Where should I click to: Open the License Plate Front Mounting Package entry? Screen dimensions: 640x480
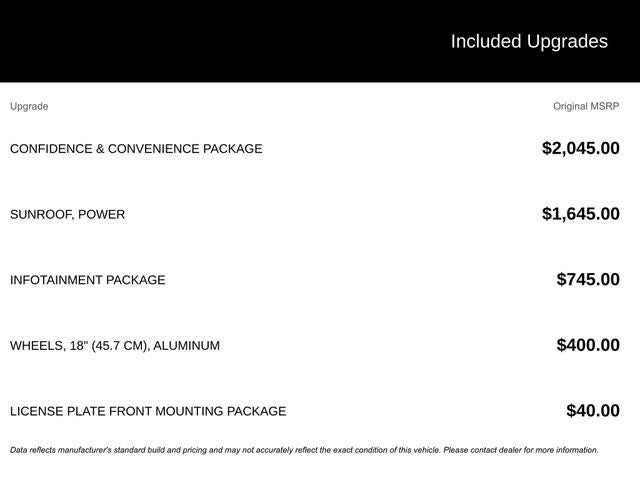tap(148, 411)
